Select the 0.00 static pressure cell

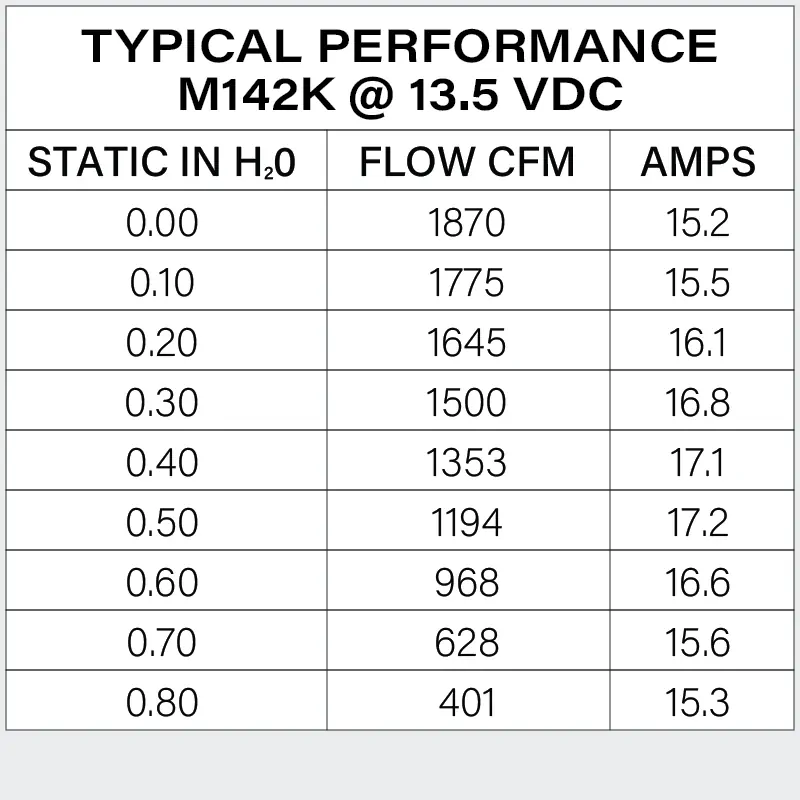tap(162, 222)
